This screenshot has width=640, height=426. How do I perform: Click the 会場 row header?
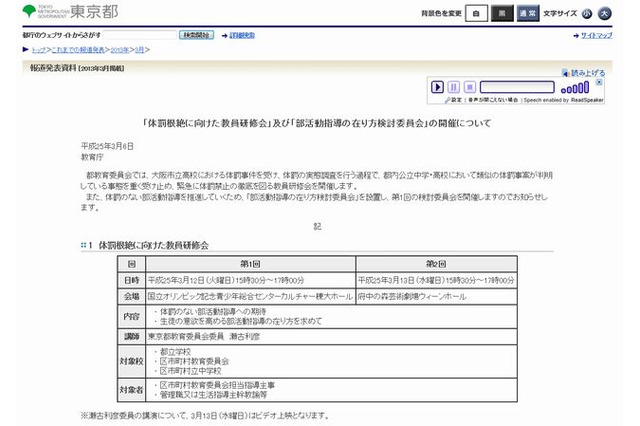pyautogui.click(x=131, y=297)
